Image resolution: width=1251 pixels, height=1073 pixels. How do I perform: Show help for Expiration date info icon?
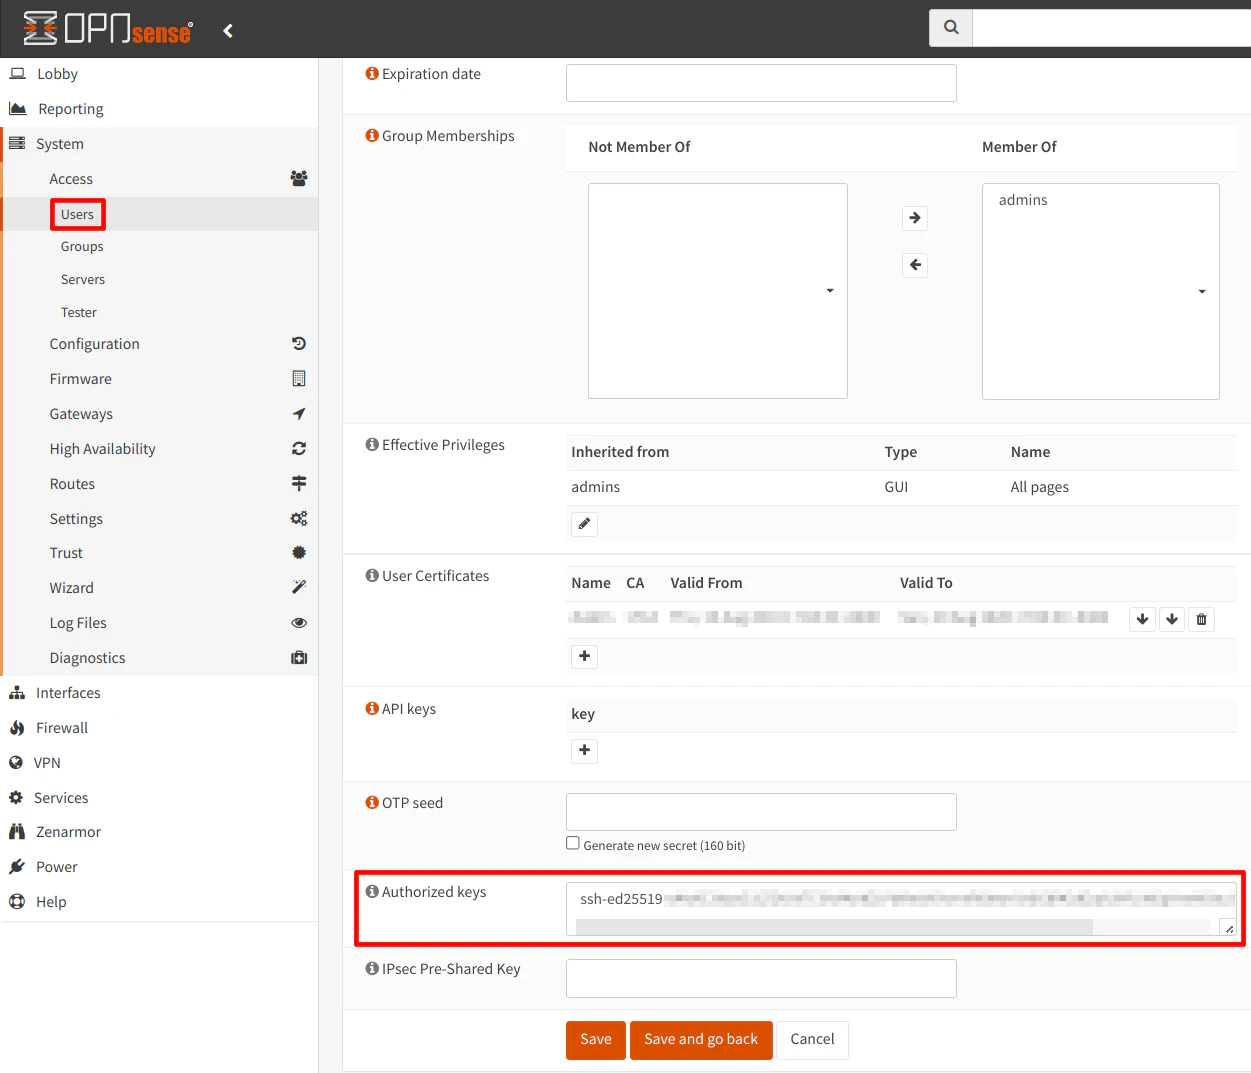[372, 74]
